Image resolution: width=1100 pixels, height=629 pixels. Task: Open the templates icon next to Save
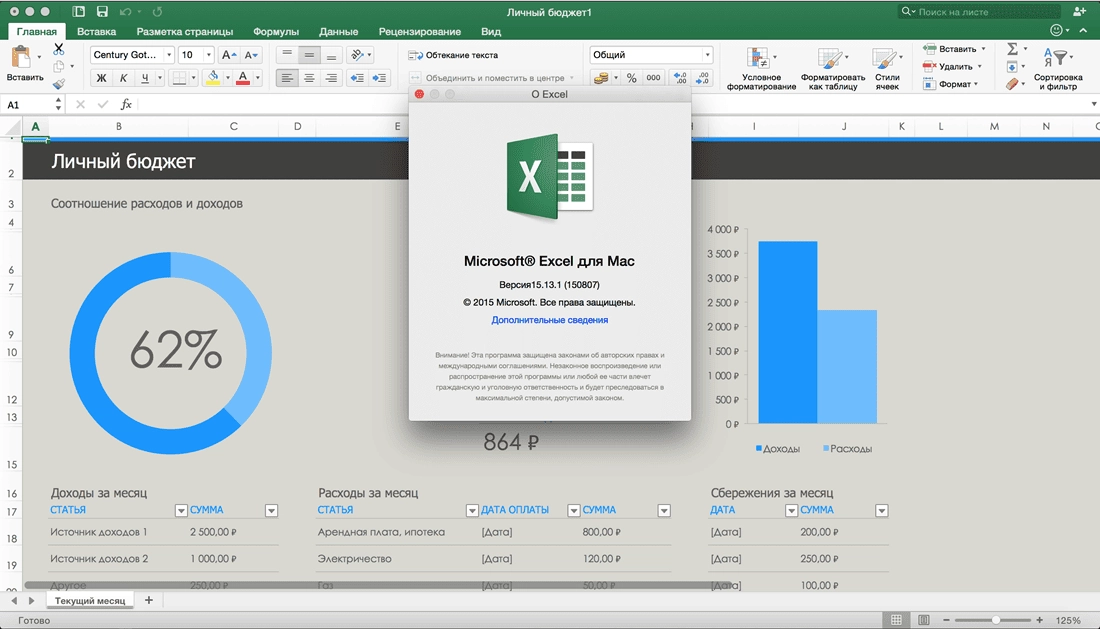pyautogui.click(x=79, y=11)
